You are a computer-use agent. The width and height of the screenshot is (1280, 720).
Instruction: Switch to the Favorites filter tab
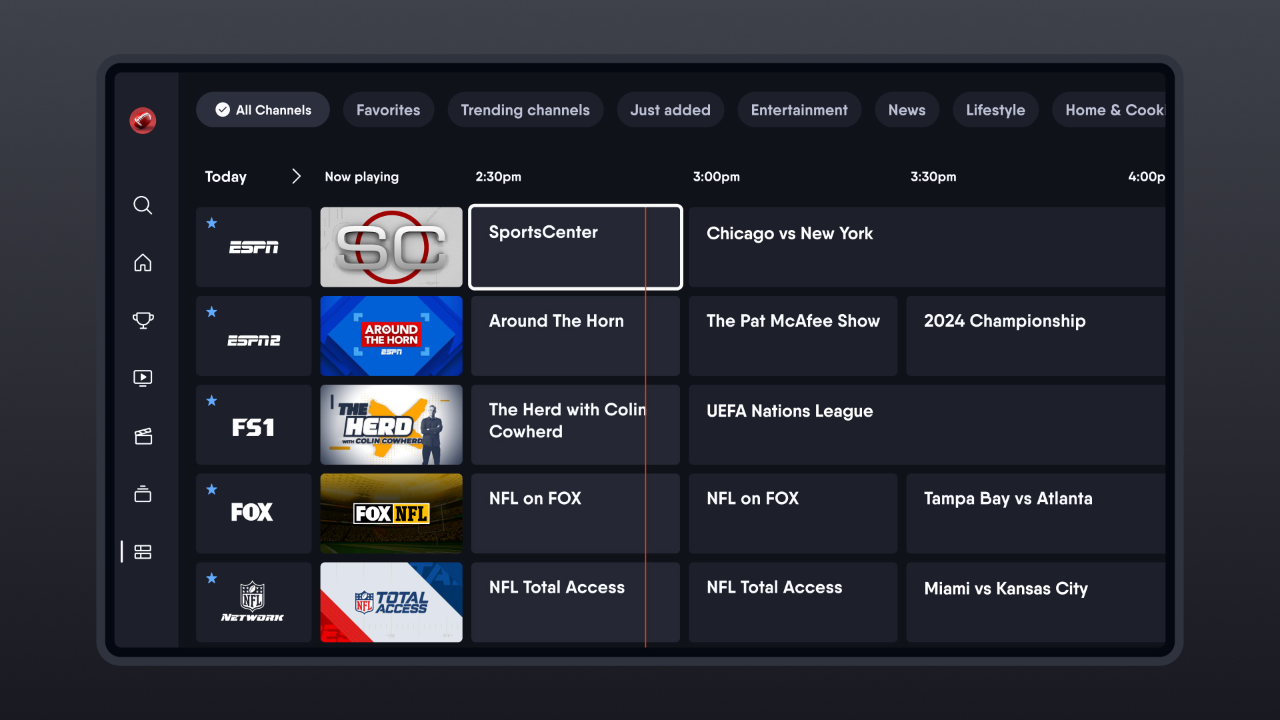tap(388, 110)
